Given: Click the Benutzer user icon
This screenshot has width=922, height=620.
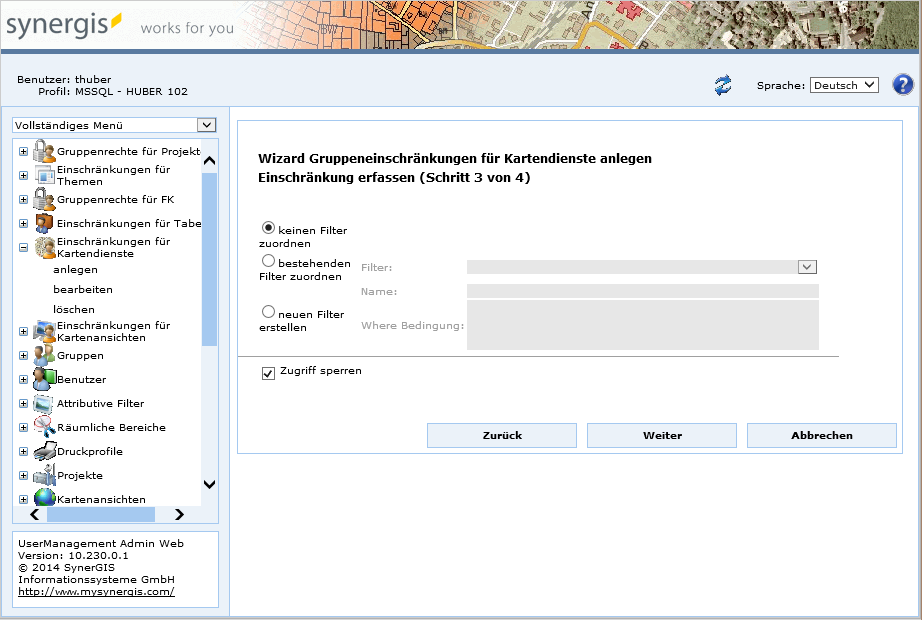Looking at the screenshot, I should 43,379.
